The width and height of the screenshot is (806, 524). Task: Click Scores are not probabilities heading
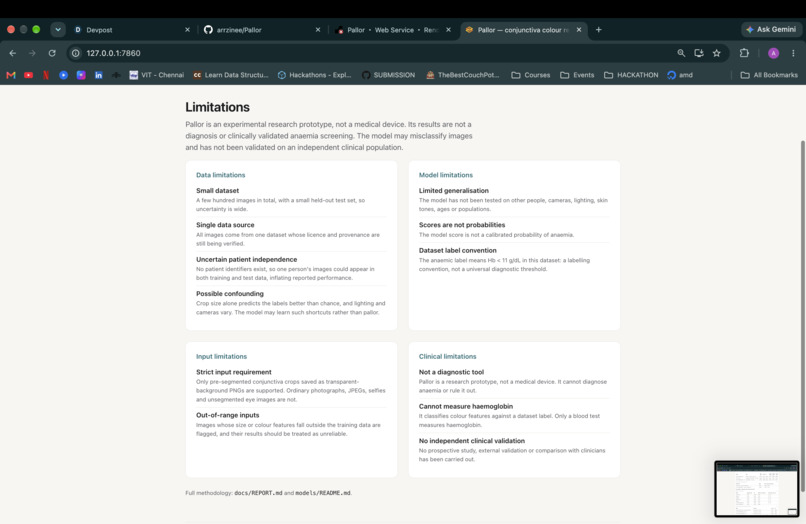point(462,225)
